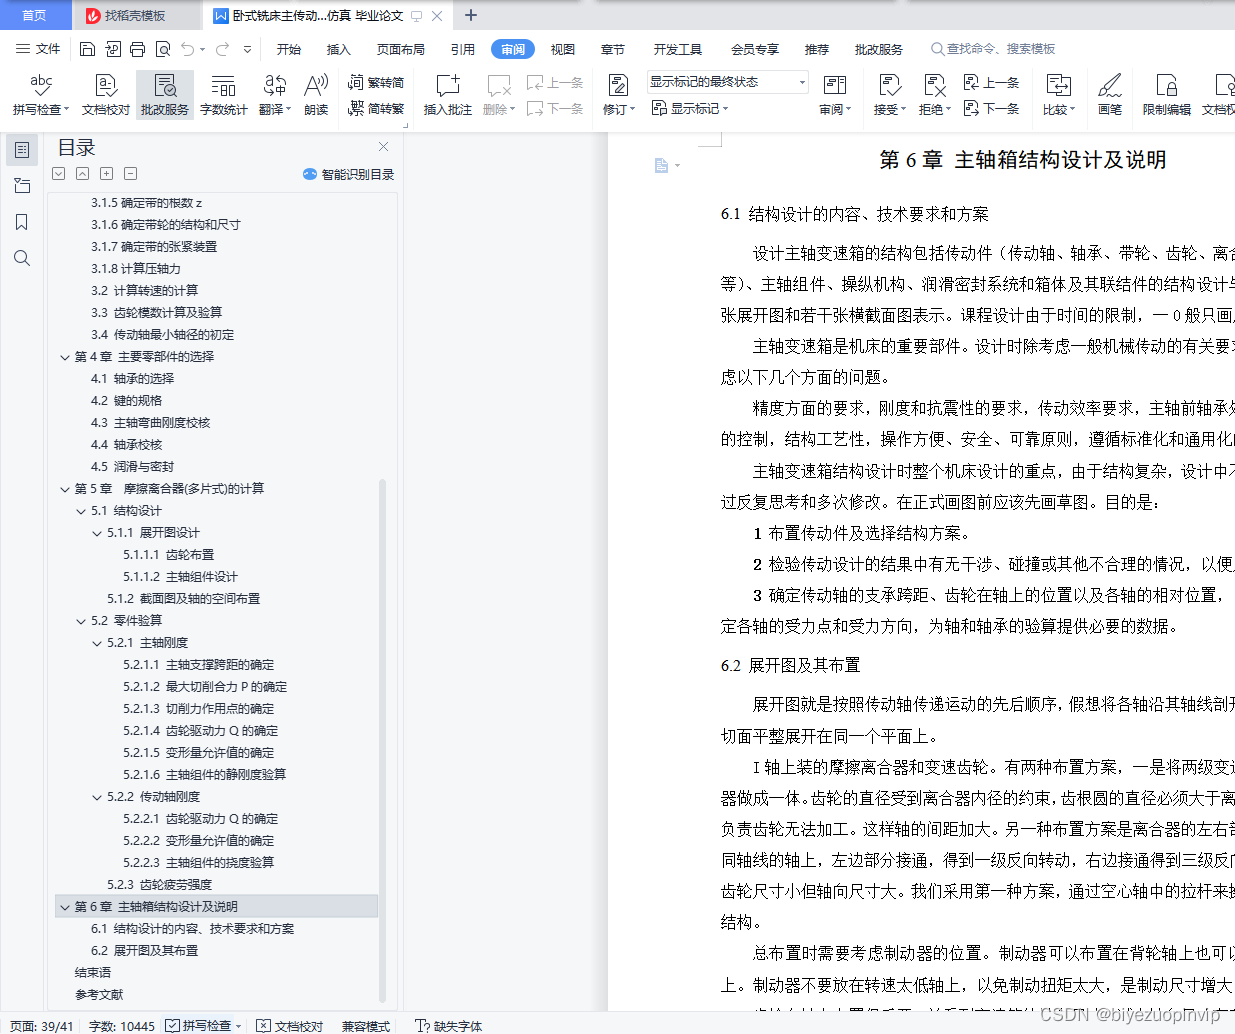This screenshot has width=1235, height=1034.
Task: Toggle 修订 track changes
Action: coord(619,95)
